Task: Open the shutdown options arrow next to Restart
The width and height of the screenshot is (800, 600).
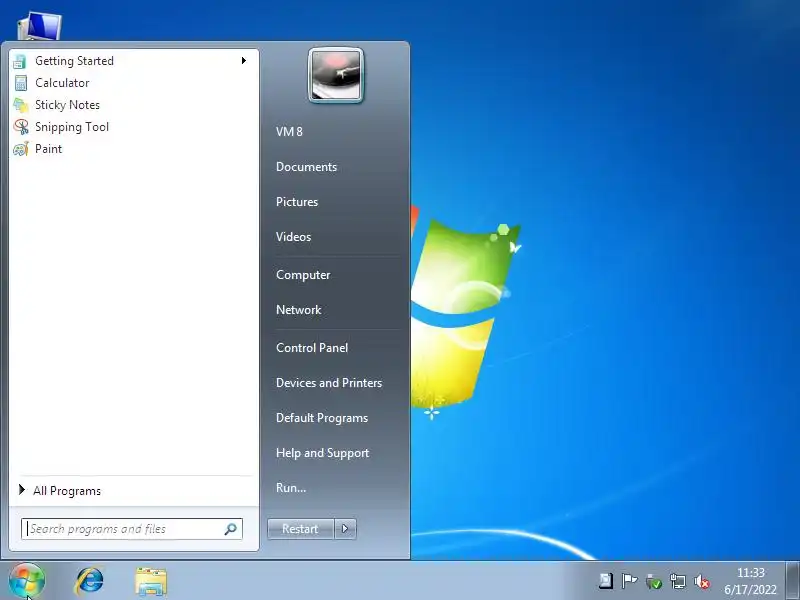Action: tap(345, 529)
